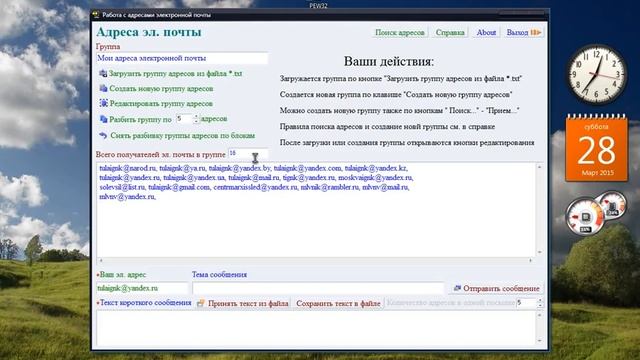Viewport: 640px width, 360px height.
Task: Click 'Сохранить текст в файле' button
Action: 338,303
